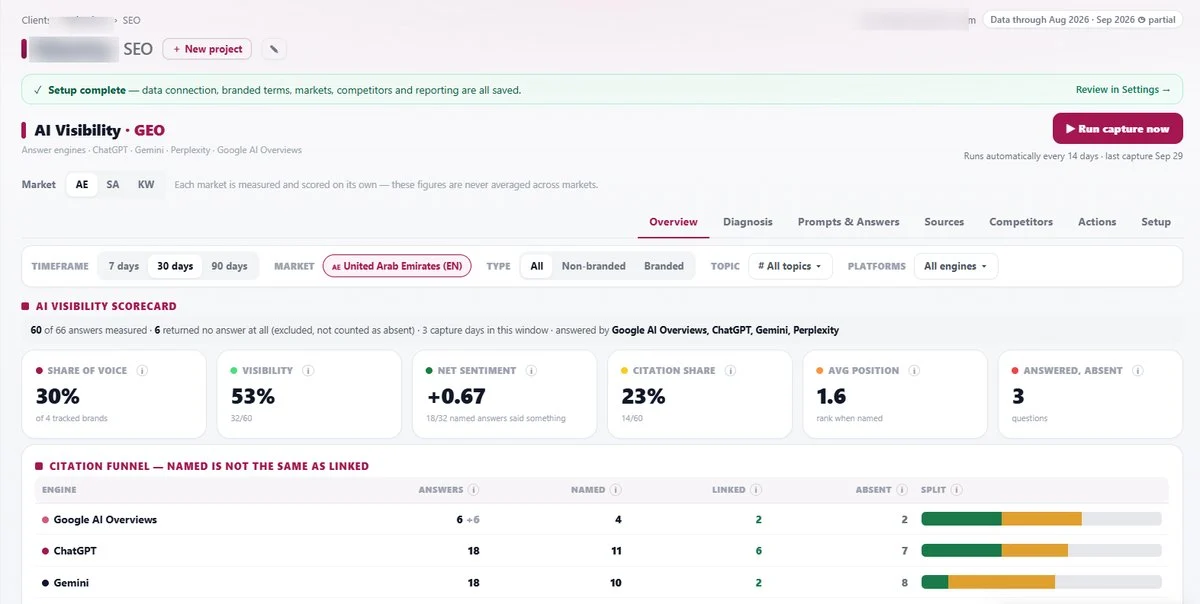Click Setup complete banner text
Screen dimensions: 1200x604
284,90
